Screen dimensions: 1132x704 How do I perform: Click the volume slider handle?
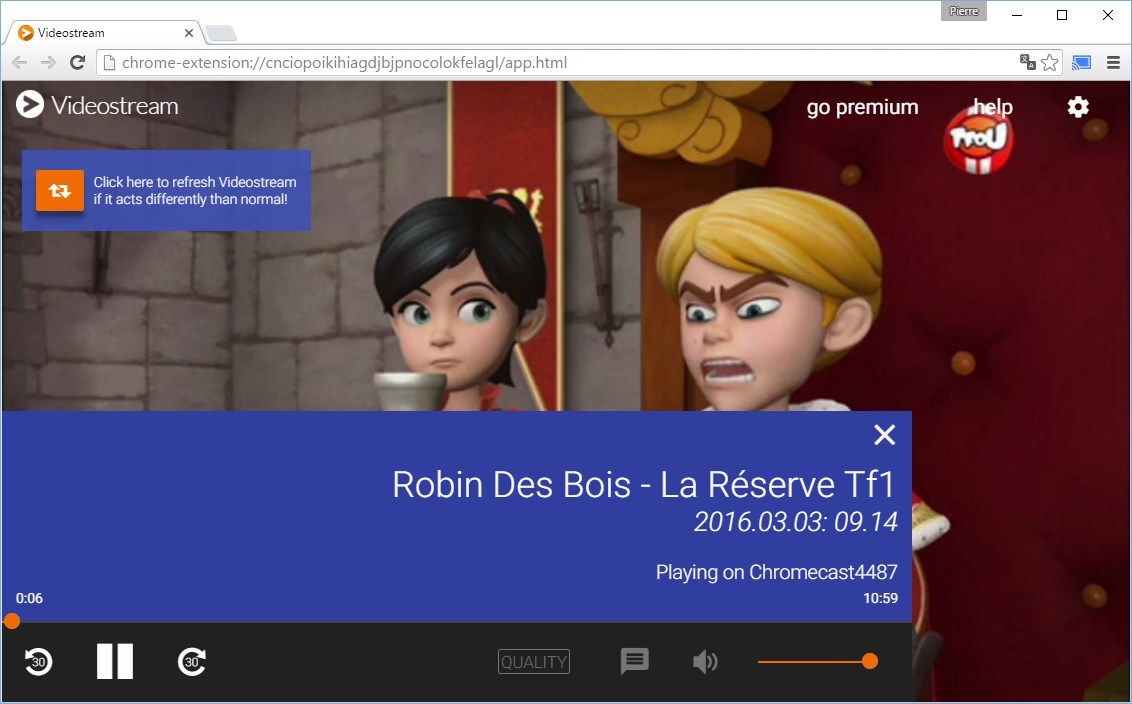[870, 661]
